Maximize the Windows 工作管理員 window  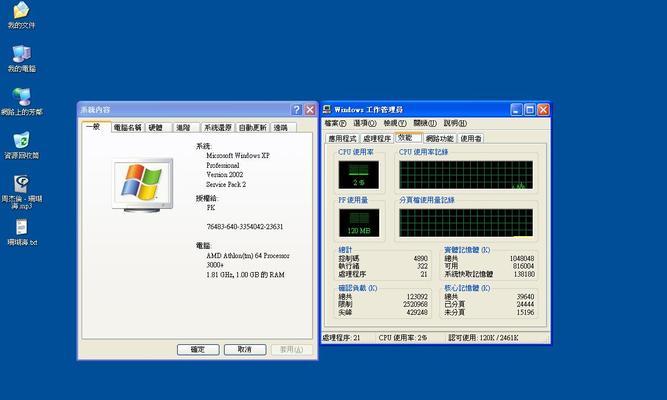click(x=530, y=110)
